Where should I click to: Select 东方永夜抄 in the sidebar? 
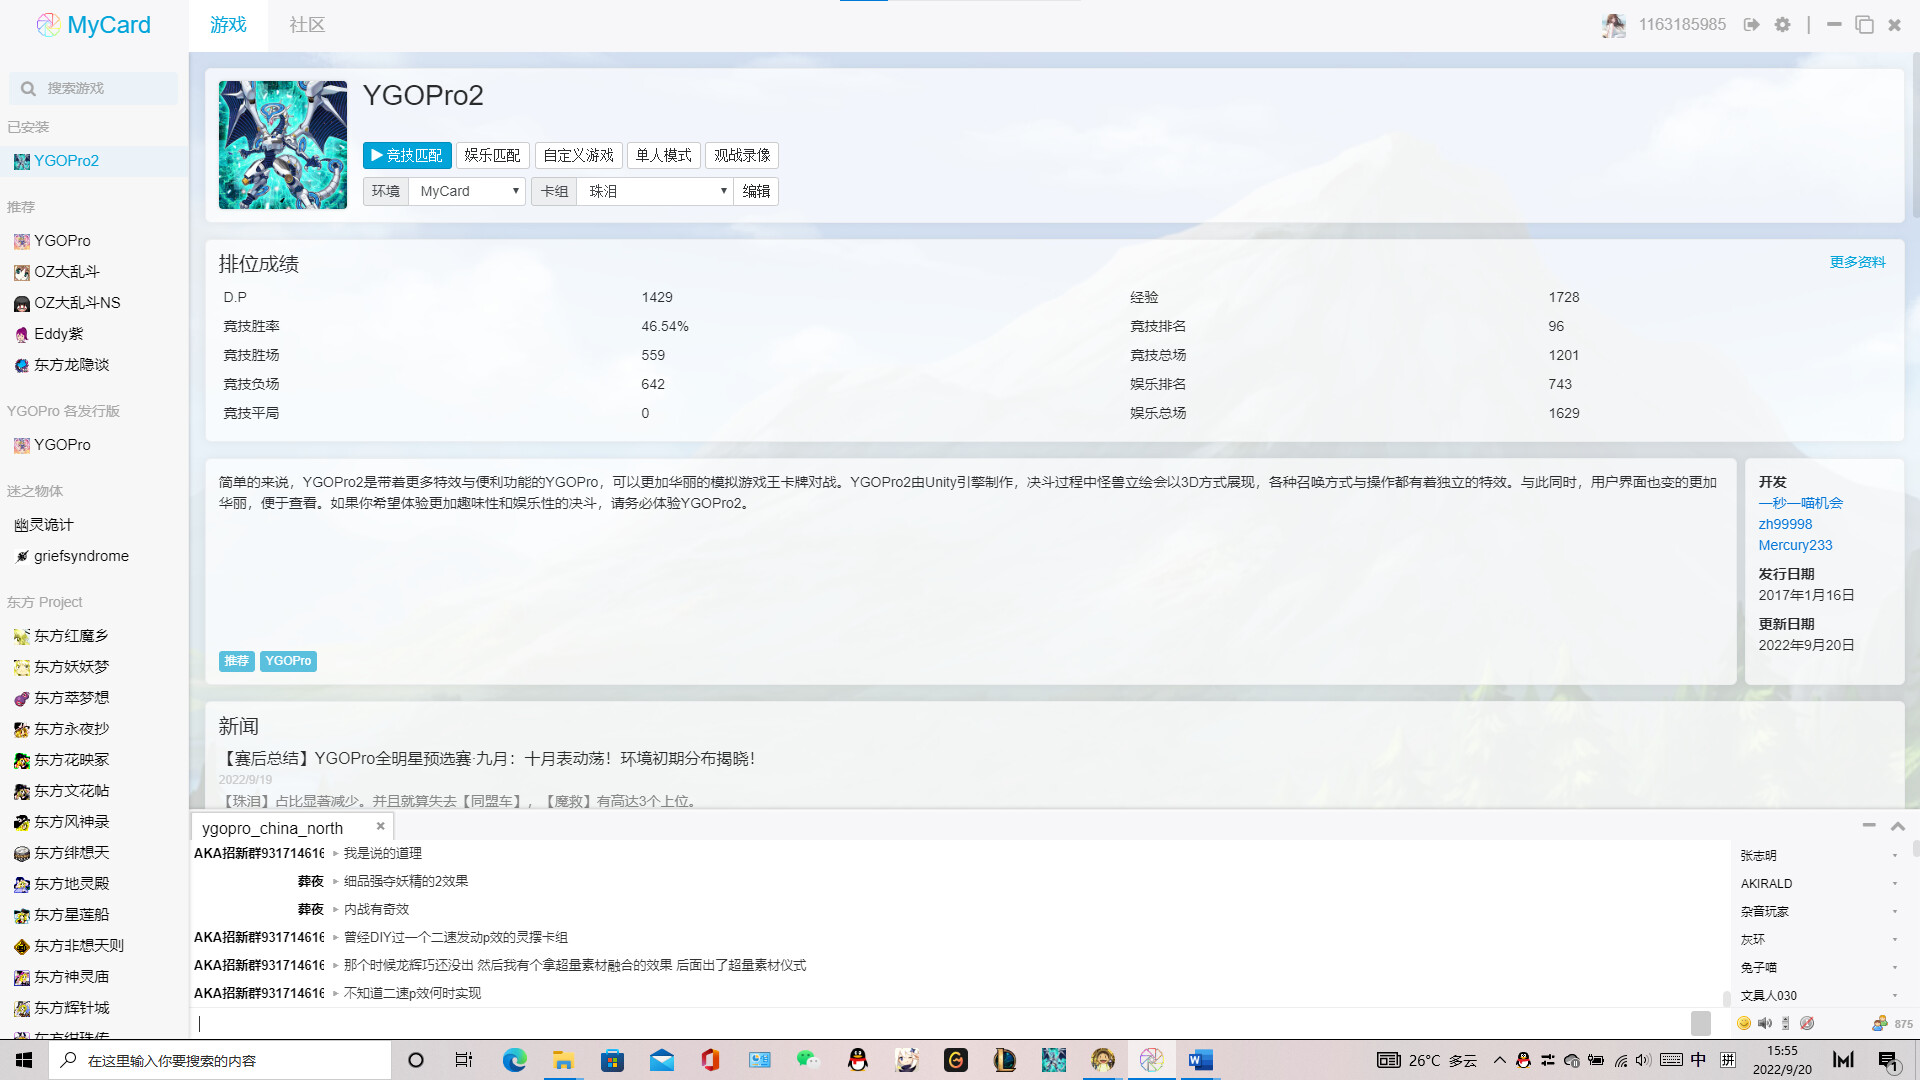coord(94,729)
